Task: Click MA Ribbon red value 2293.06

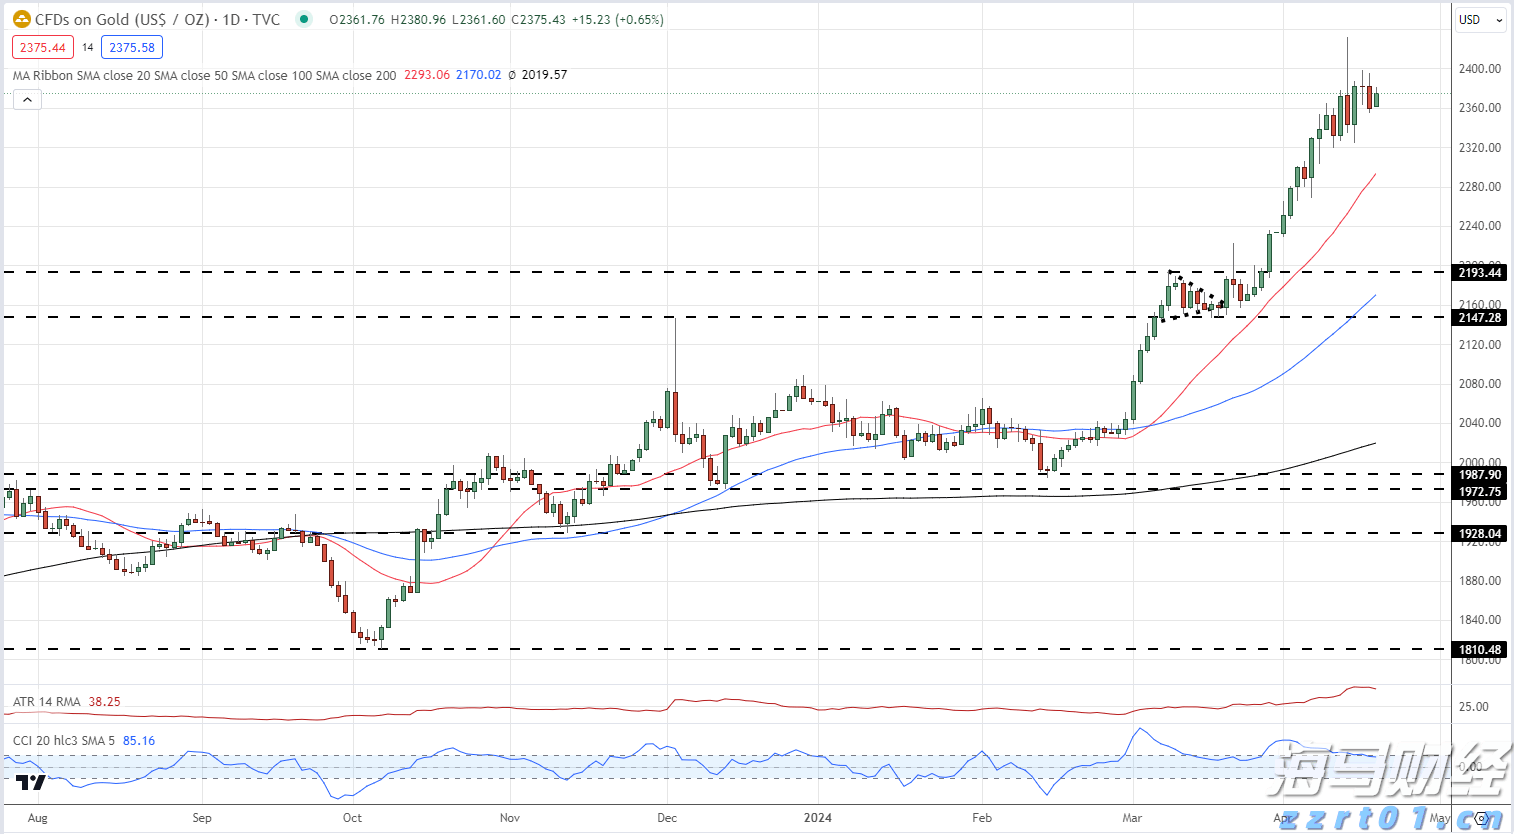Action: click(x=427, y=75)
